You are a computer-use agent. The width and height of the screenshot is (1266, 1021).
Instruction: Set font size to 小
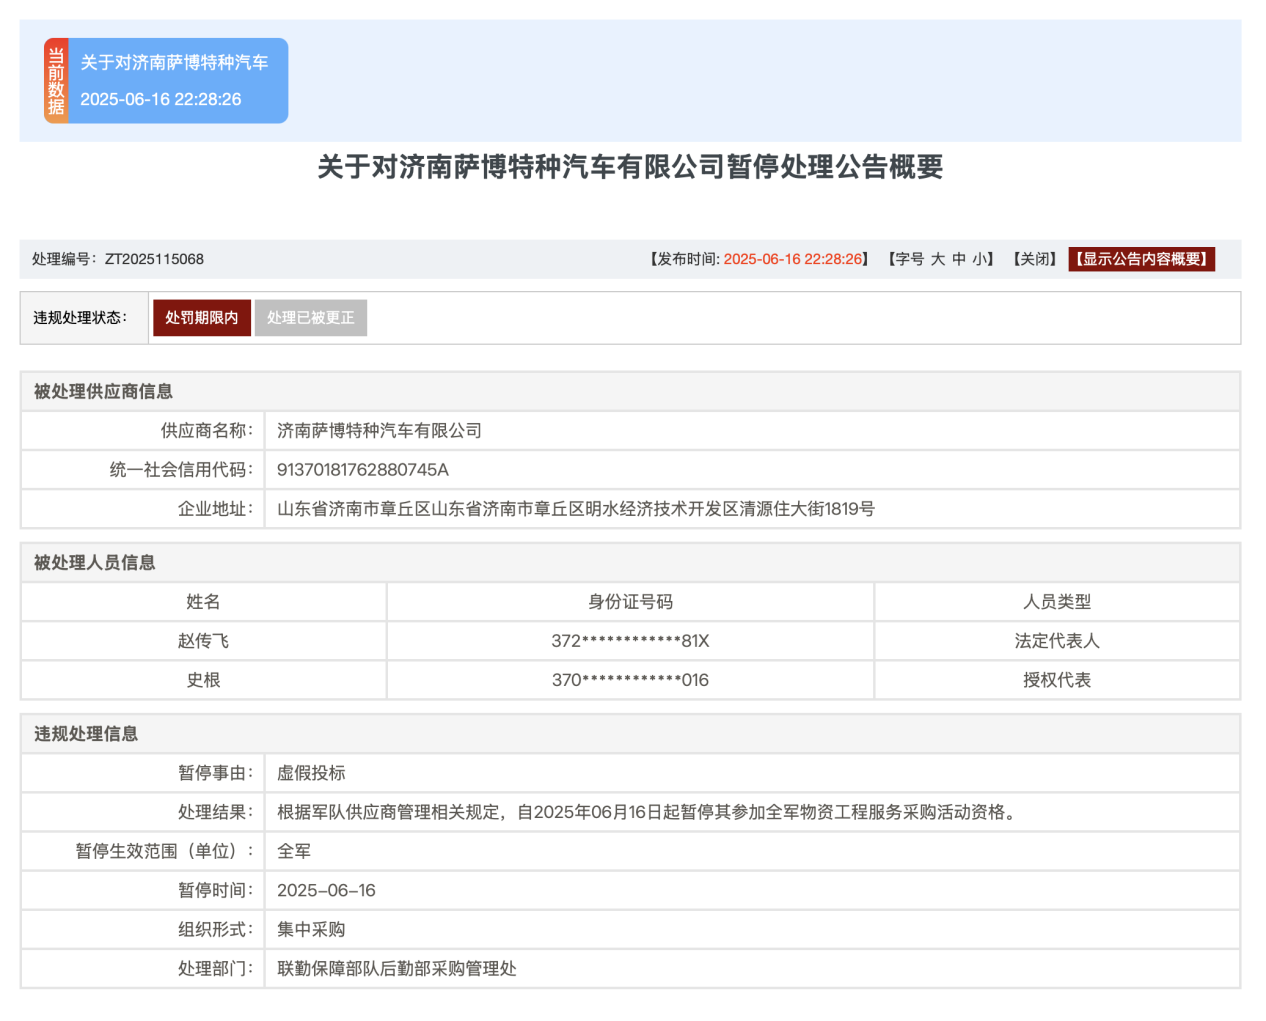click(x=978, y=259)
